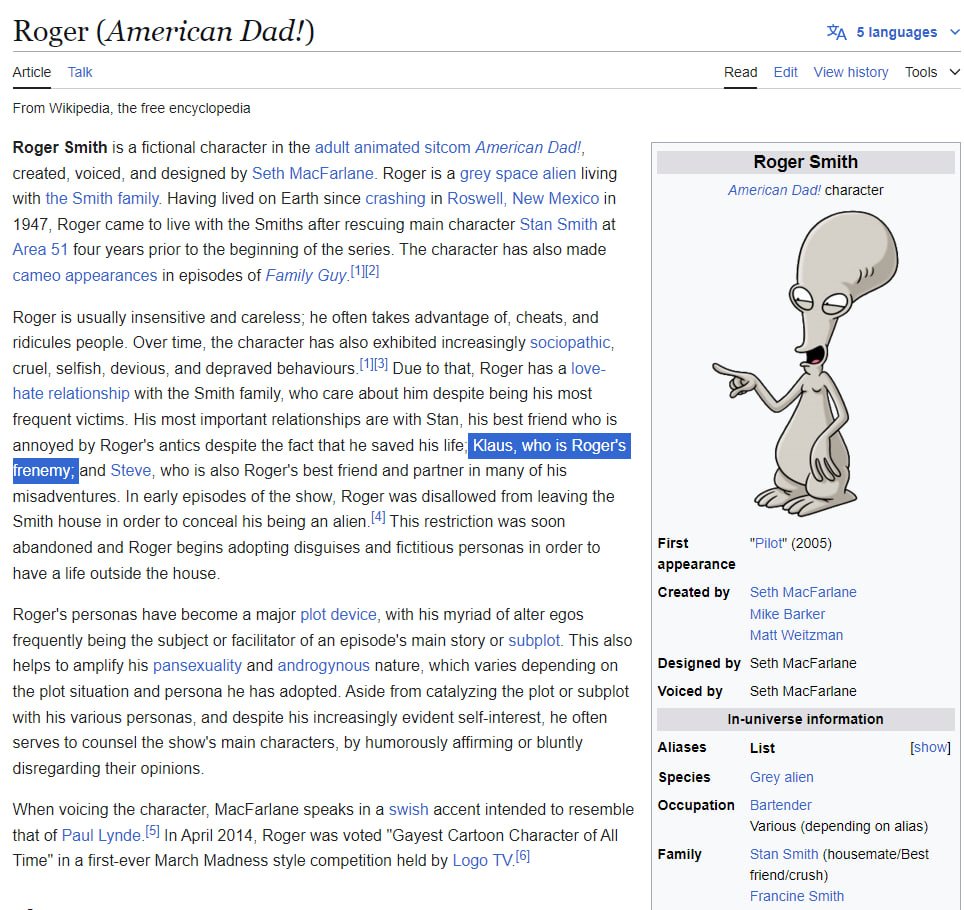Open the American Dad! link in intro
The height and width of the screenshot is (910, 964).
pos(529,148)
